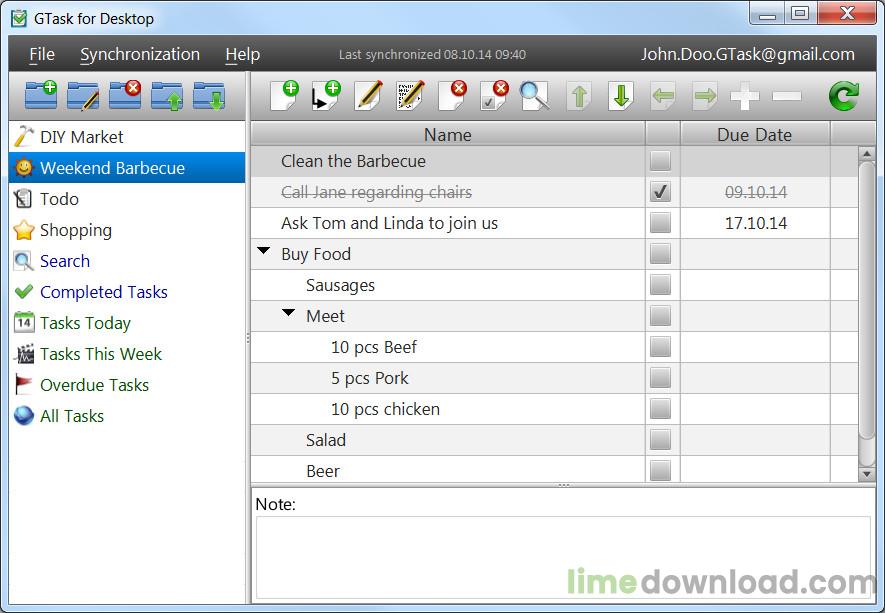
Task: Select the Beer task row
Action: (x=554, y=470)
